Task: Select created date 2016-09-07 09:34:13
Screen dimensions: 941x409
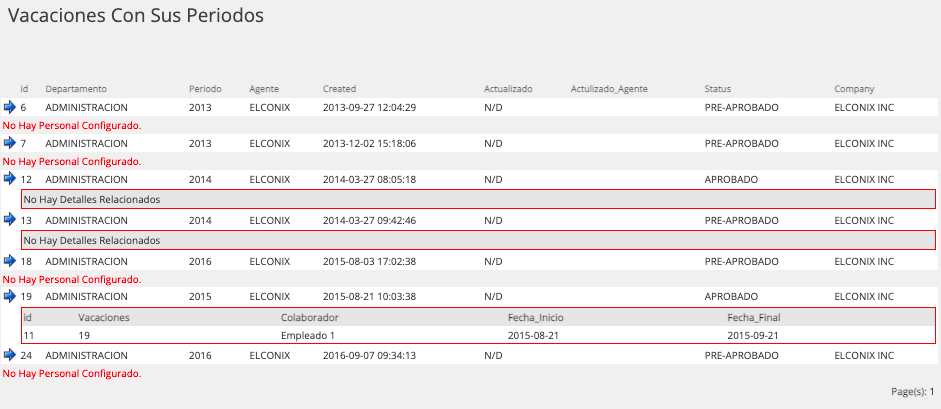Action: [x=369, y=356]
